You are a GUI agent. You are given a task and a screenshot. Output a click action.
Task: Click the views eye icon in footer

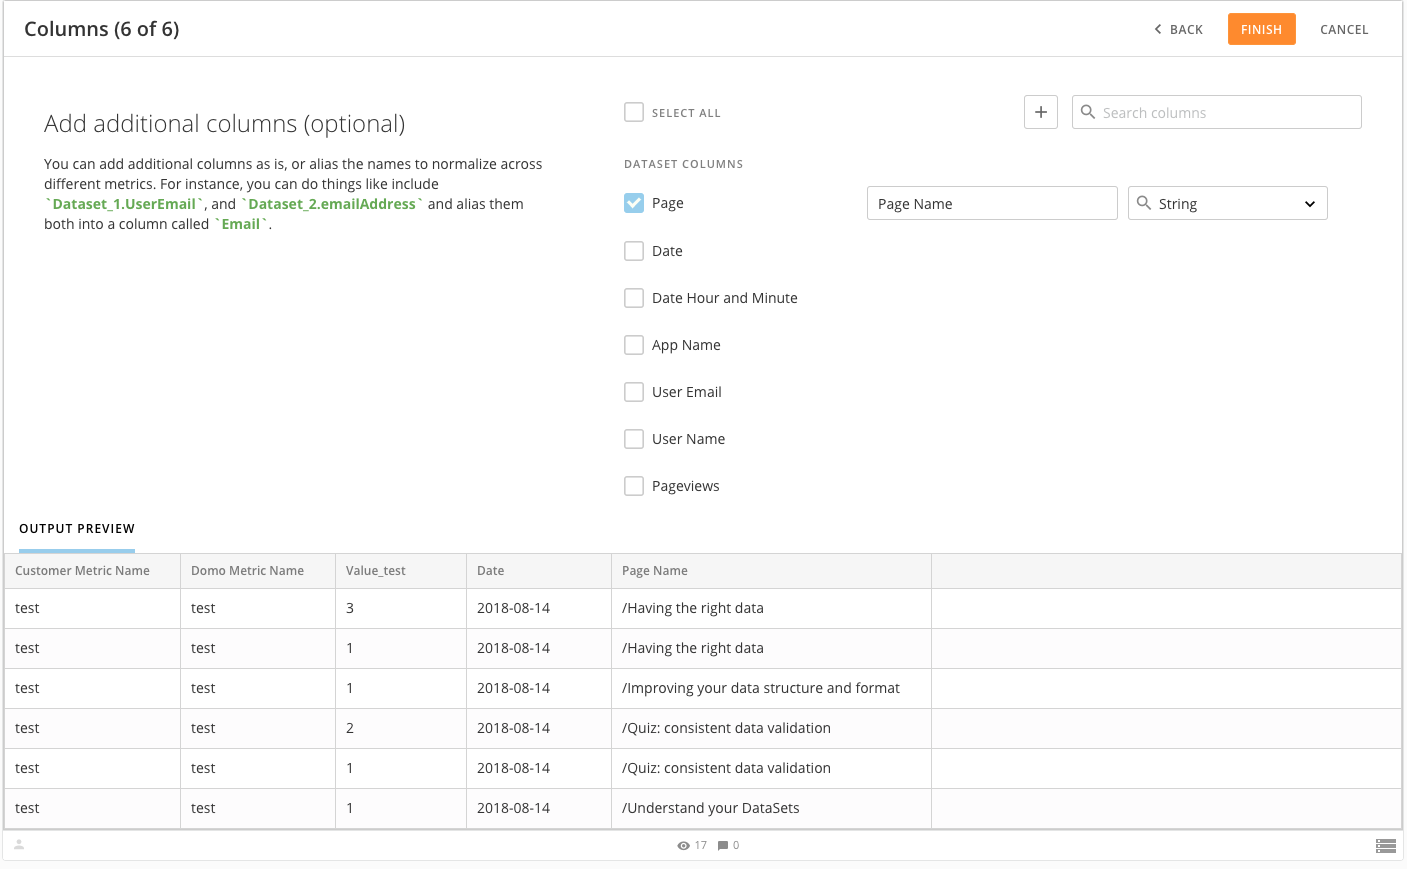pyautogui.click(x=684, y=846)
